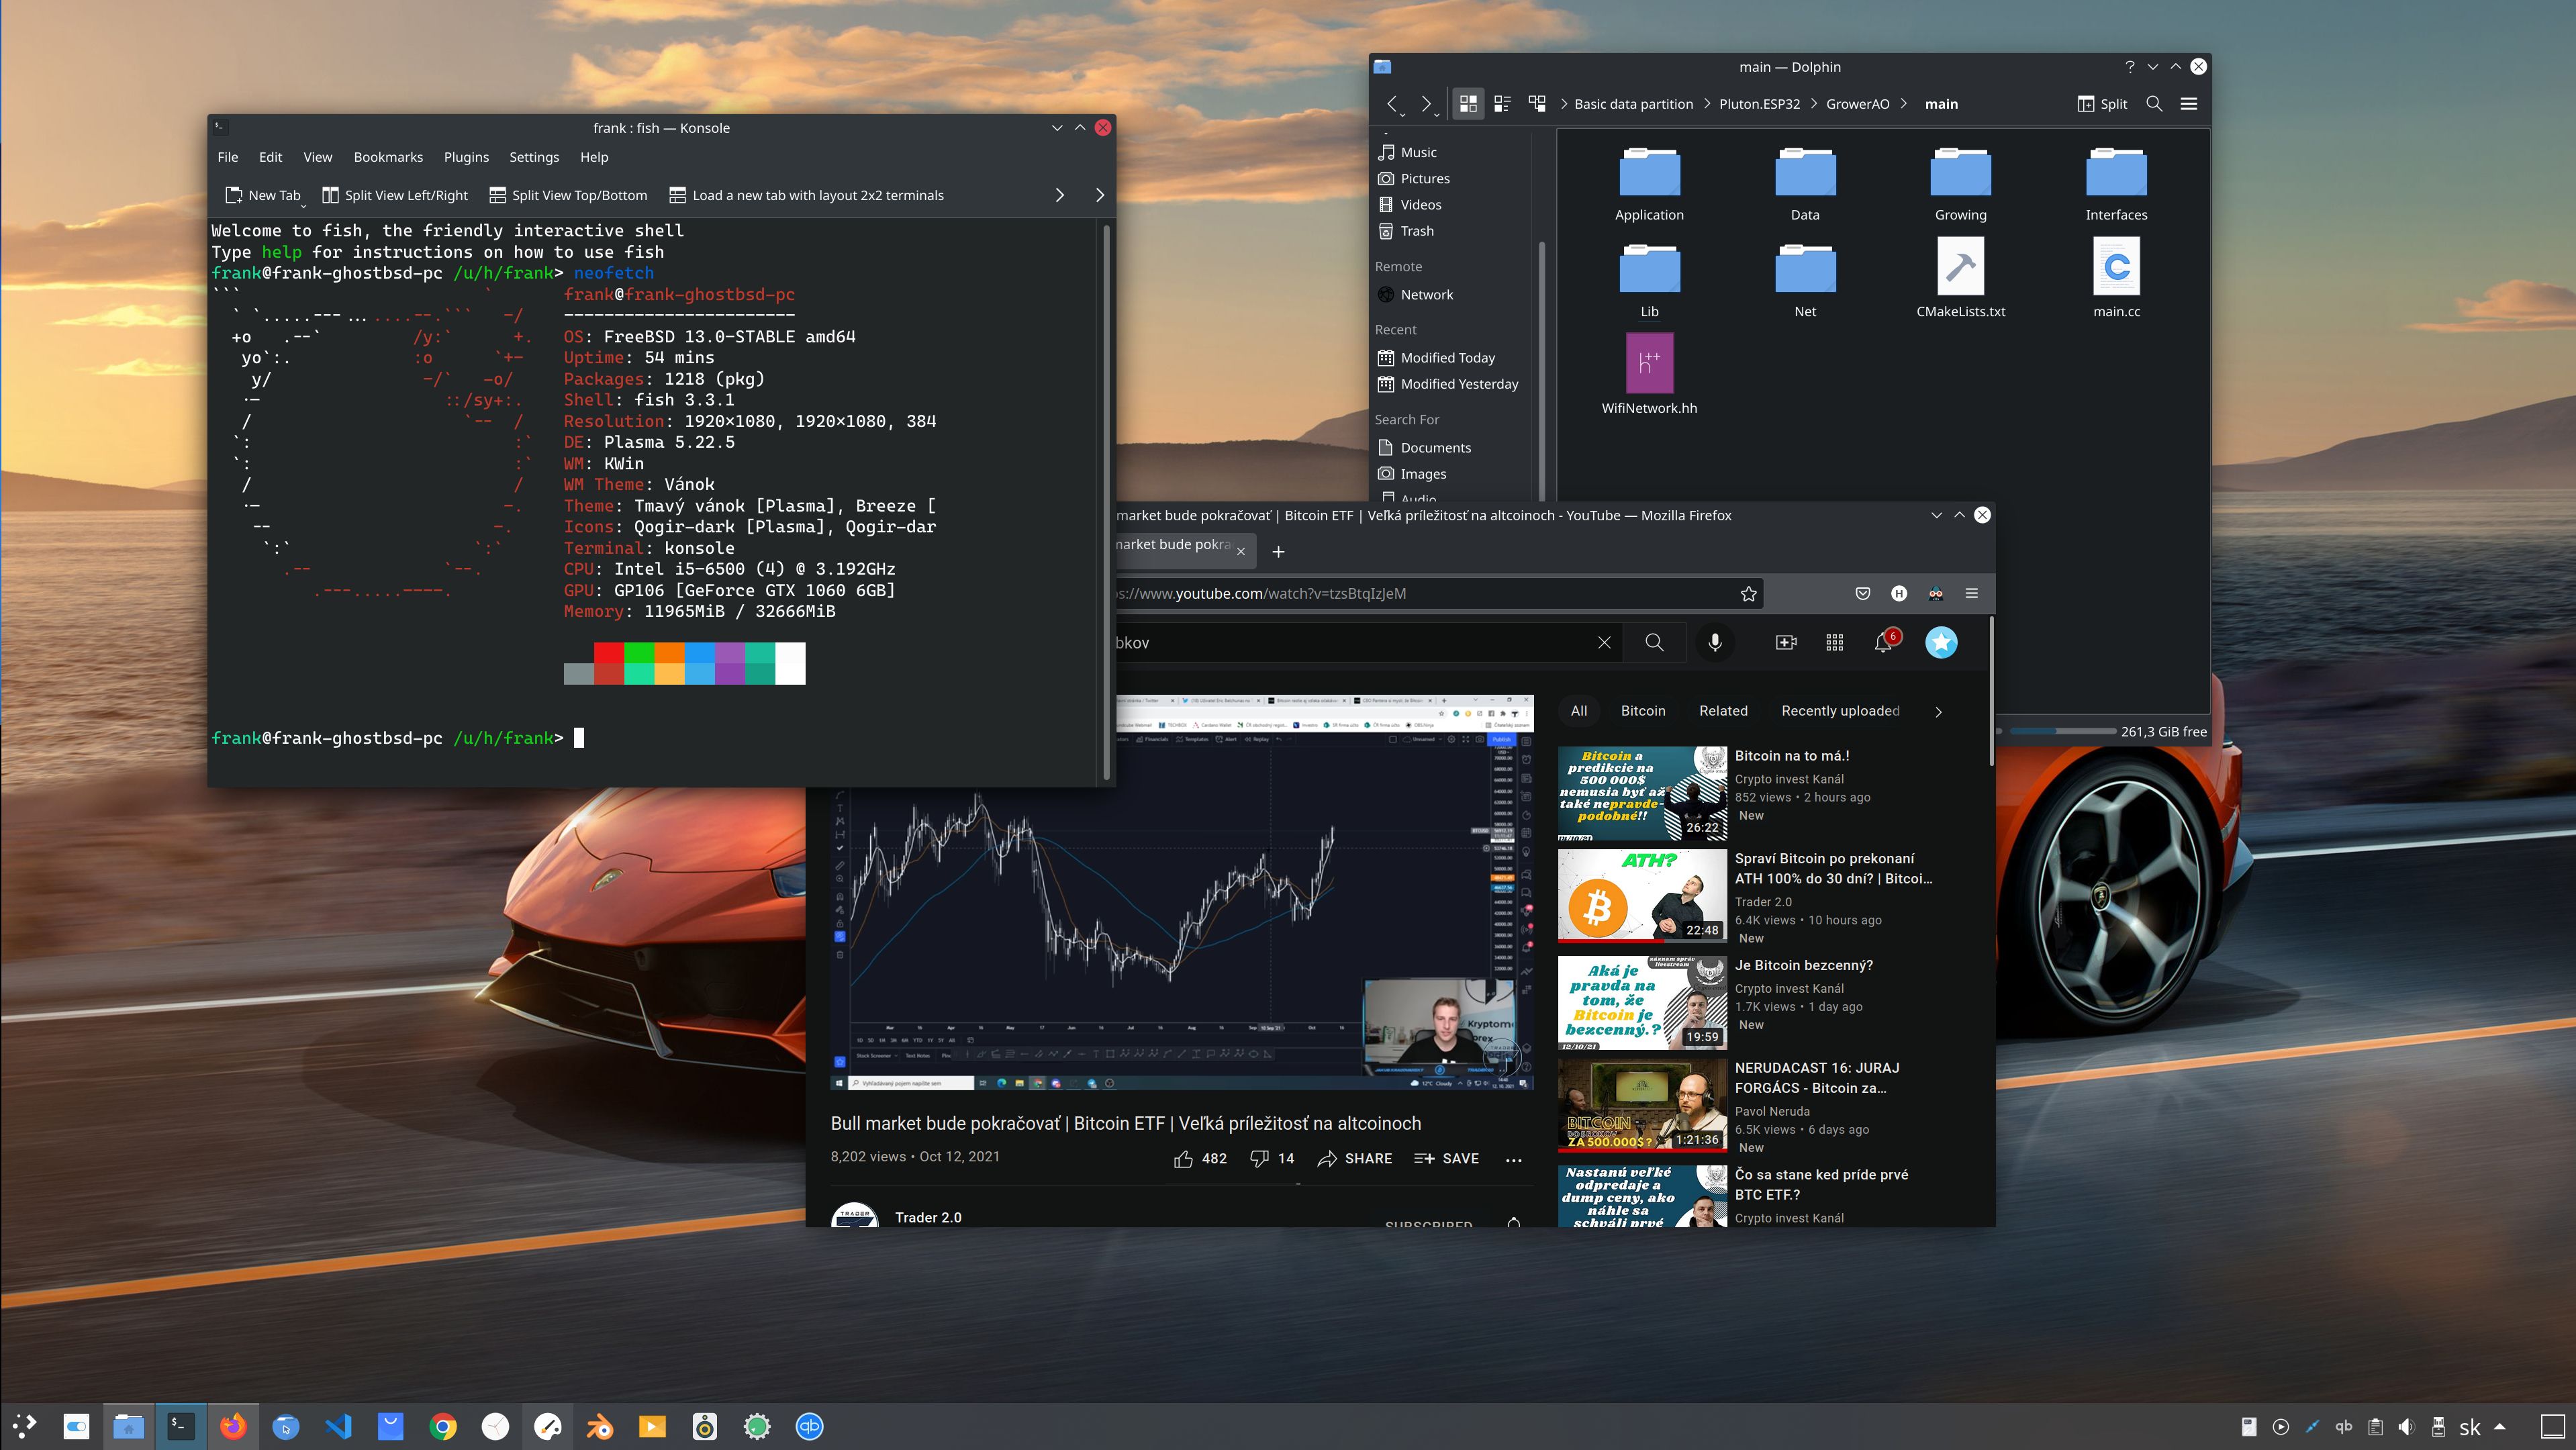Toggle Split view in Dolphin

tap(2102, 104)
